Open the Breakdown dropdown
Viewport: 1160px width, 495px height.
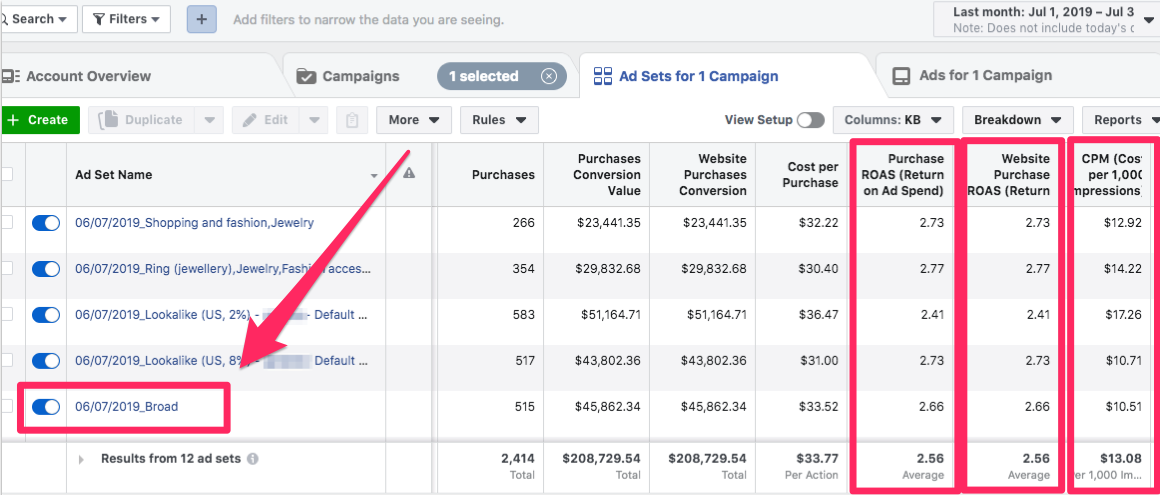click(1017, 120)
